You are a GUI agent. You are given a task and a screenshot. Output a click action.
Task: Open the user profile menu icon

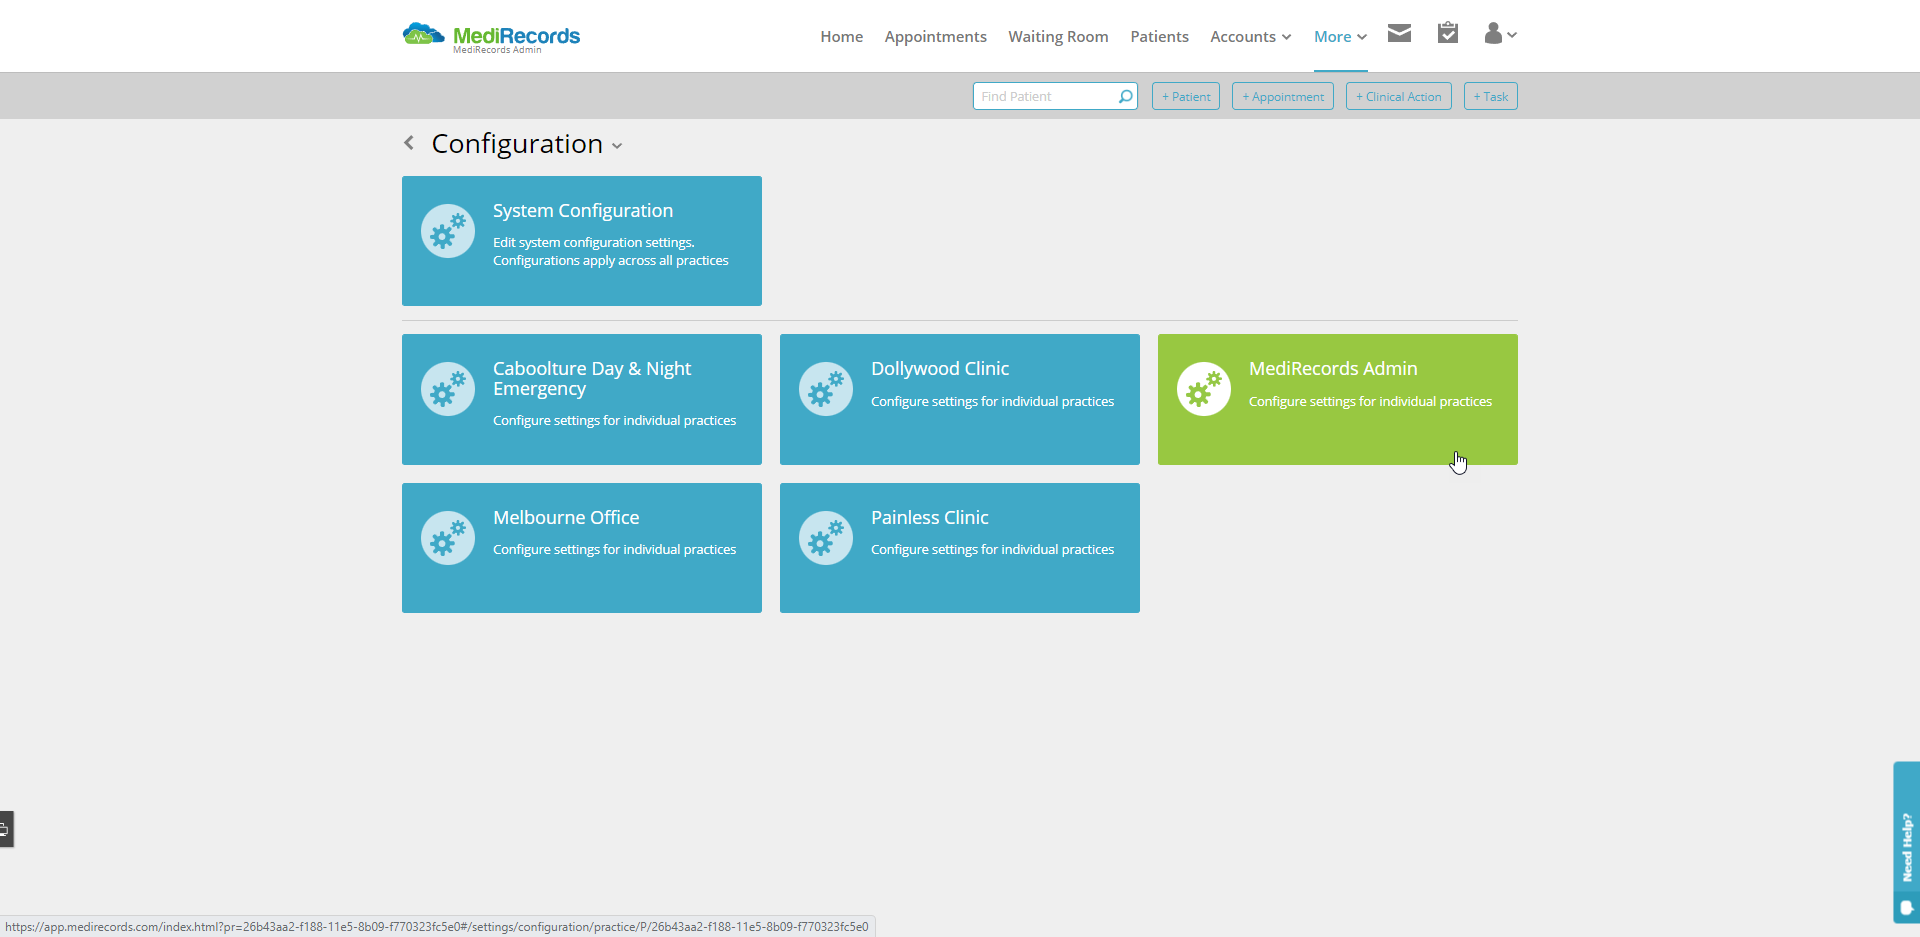pos(1500,34)
